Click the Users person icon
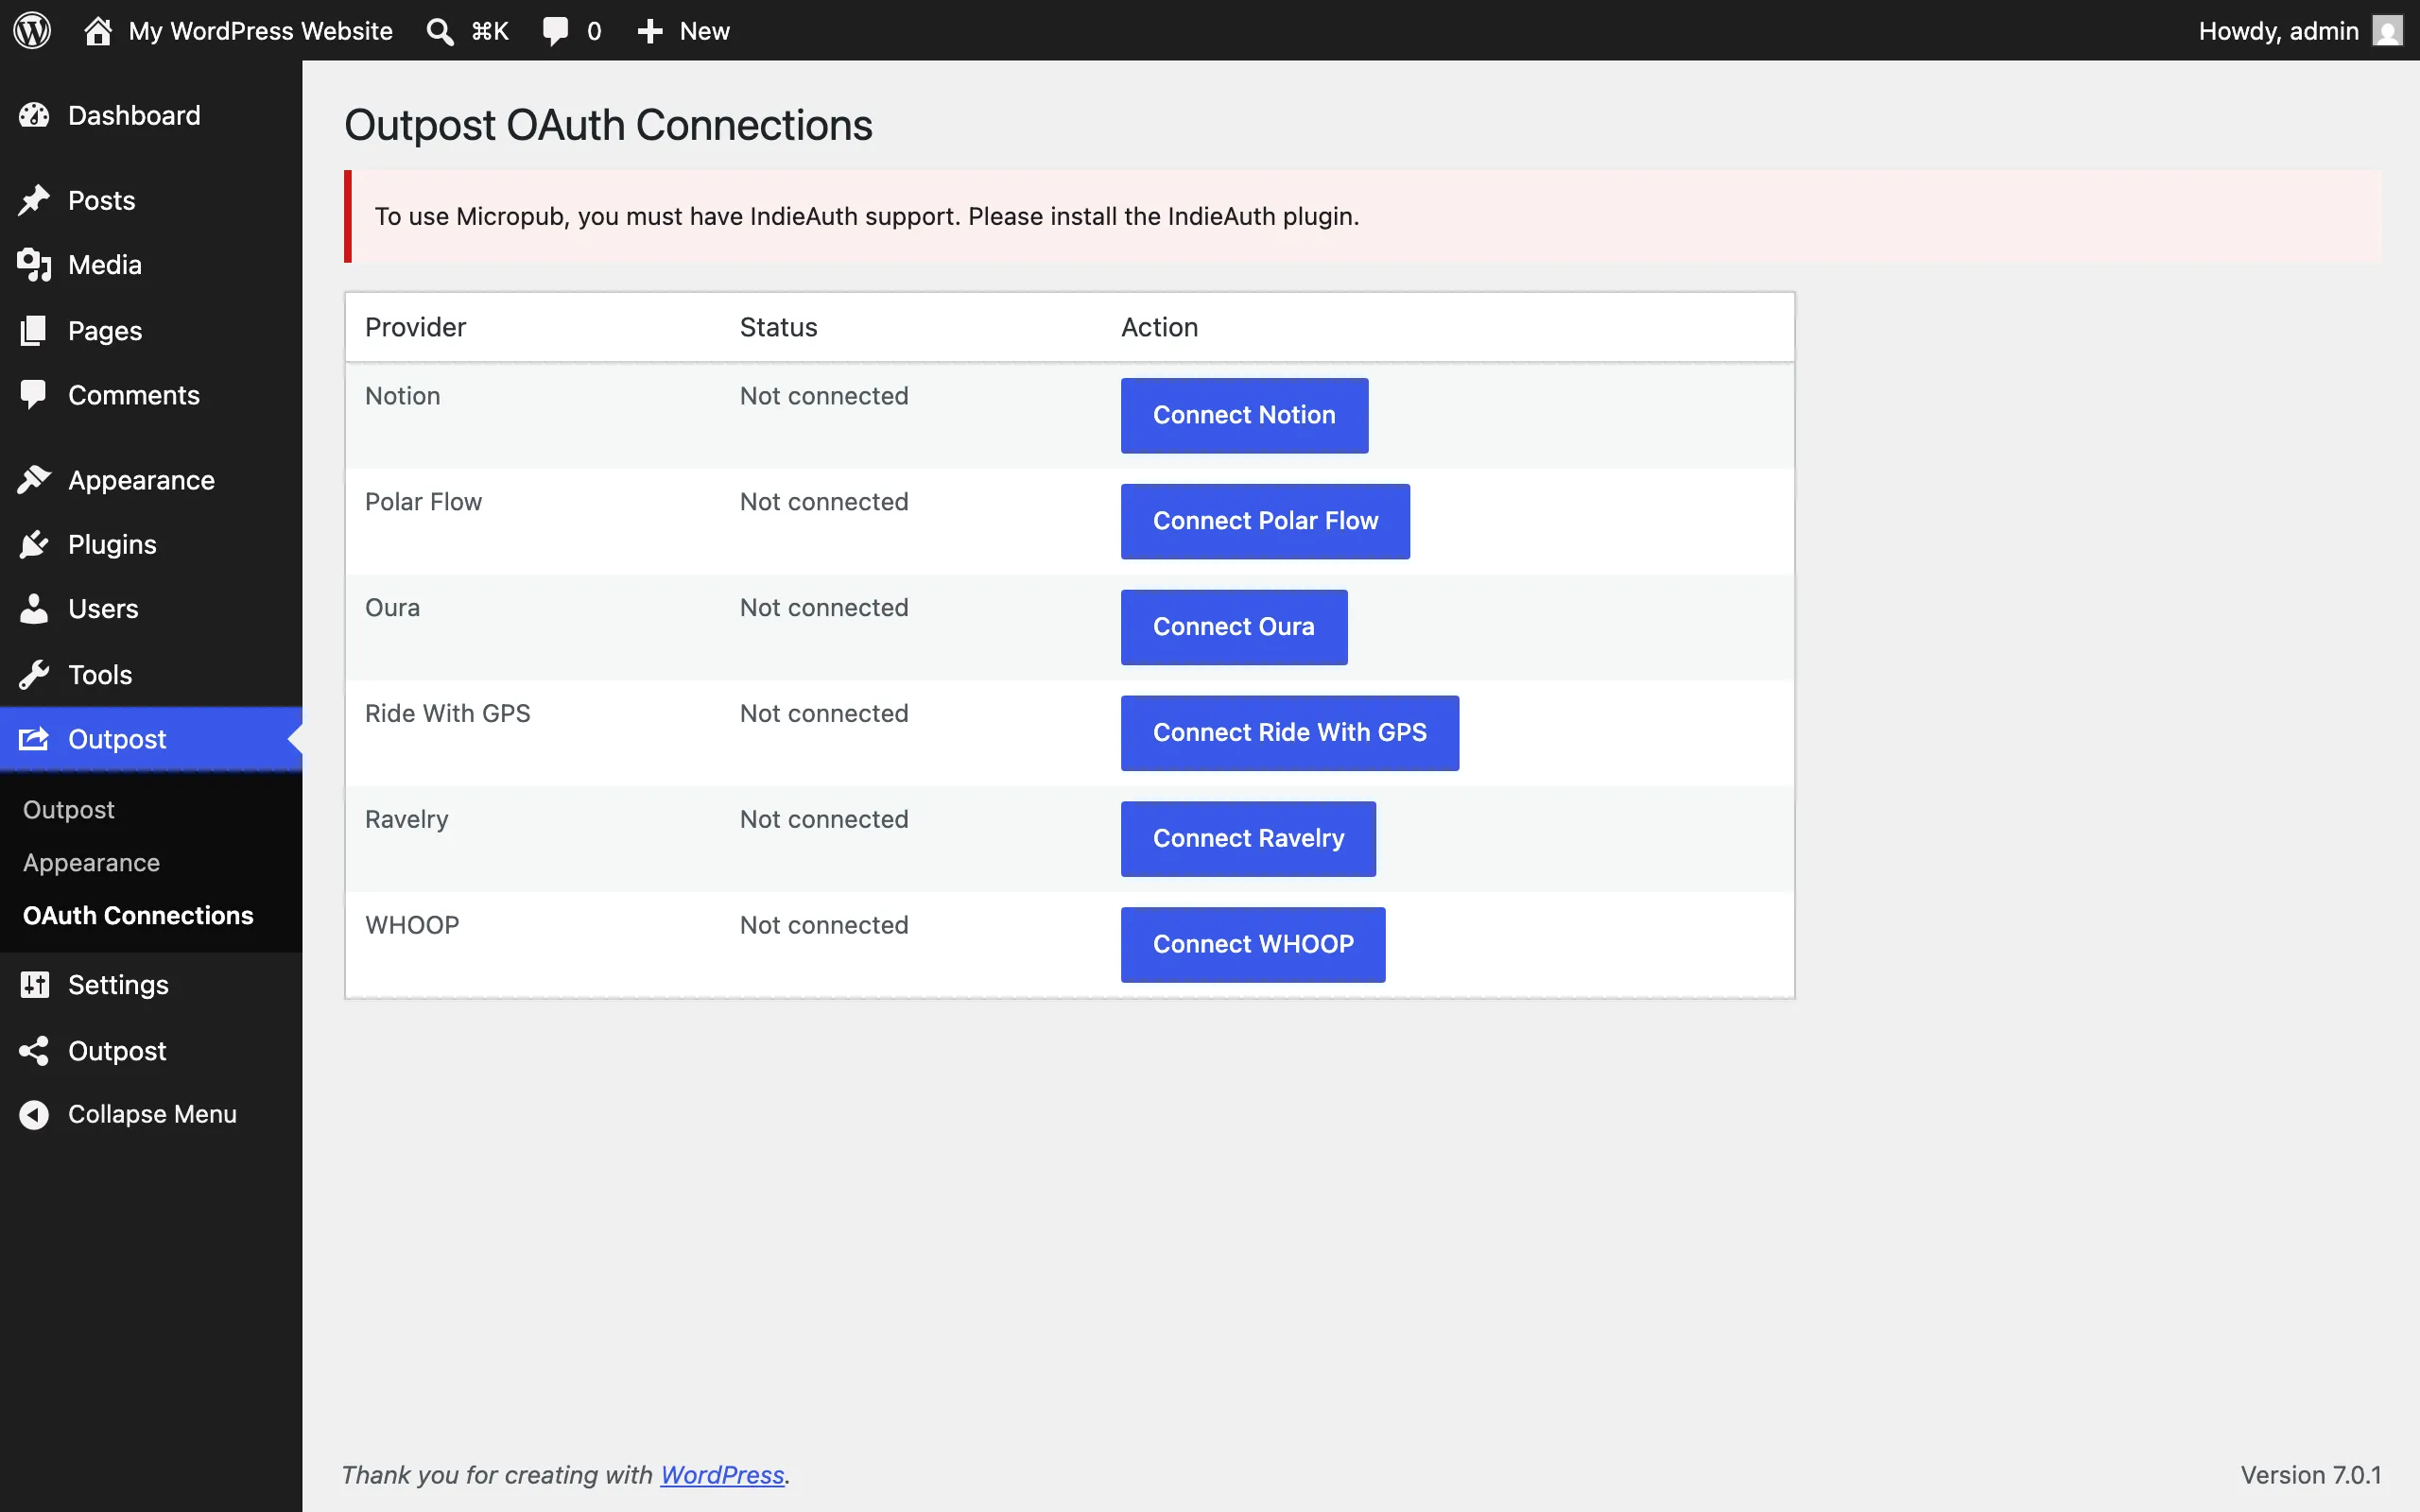This screenshot has width=2420, height=1512. (34, 609)
